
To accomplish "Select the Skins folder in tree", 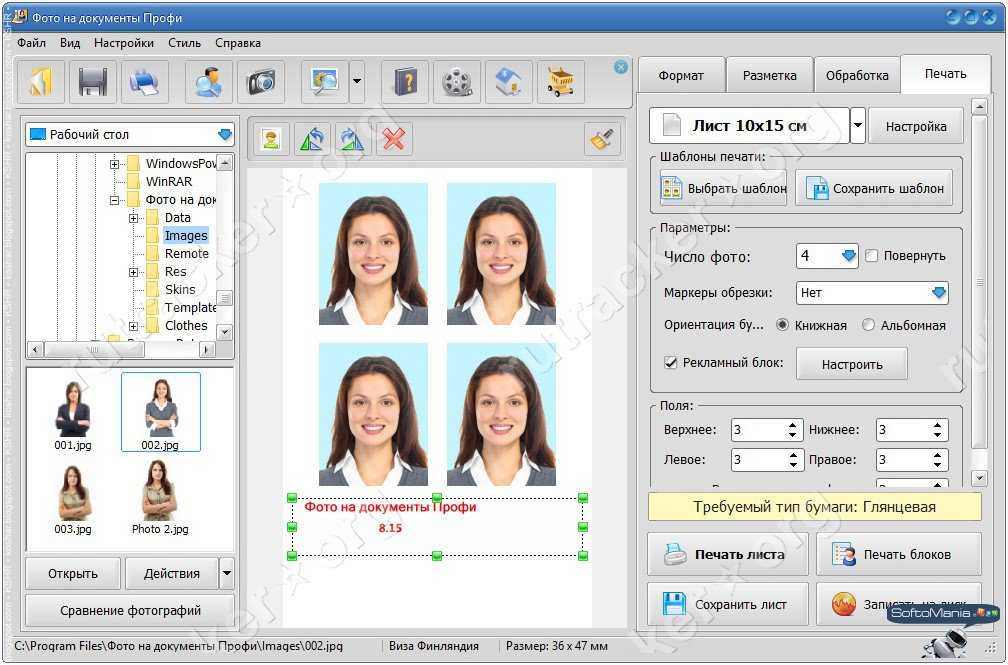I will click(x=180, y=290).
